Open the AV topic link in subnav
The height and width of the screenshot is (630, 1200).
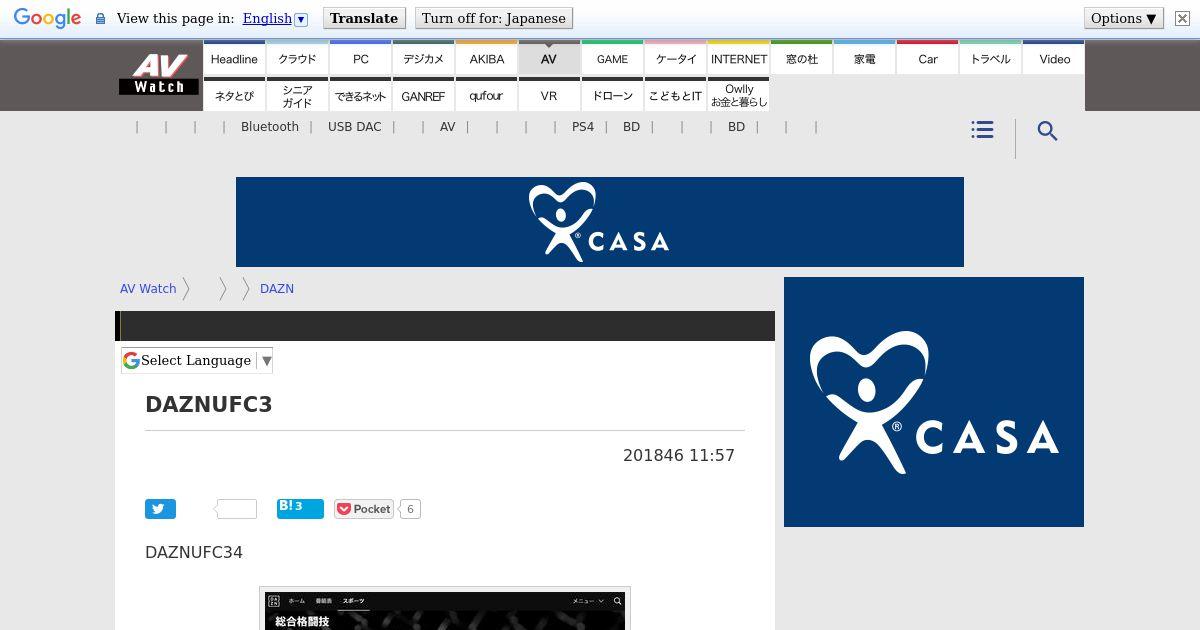(x=447, y=127)
